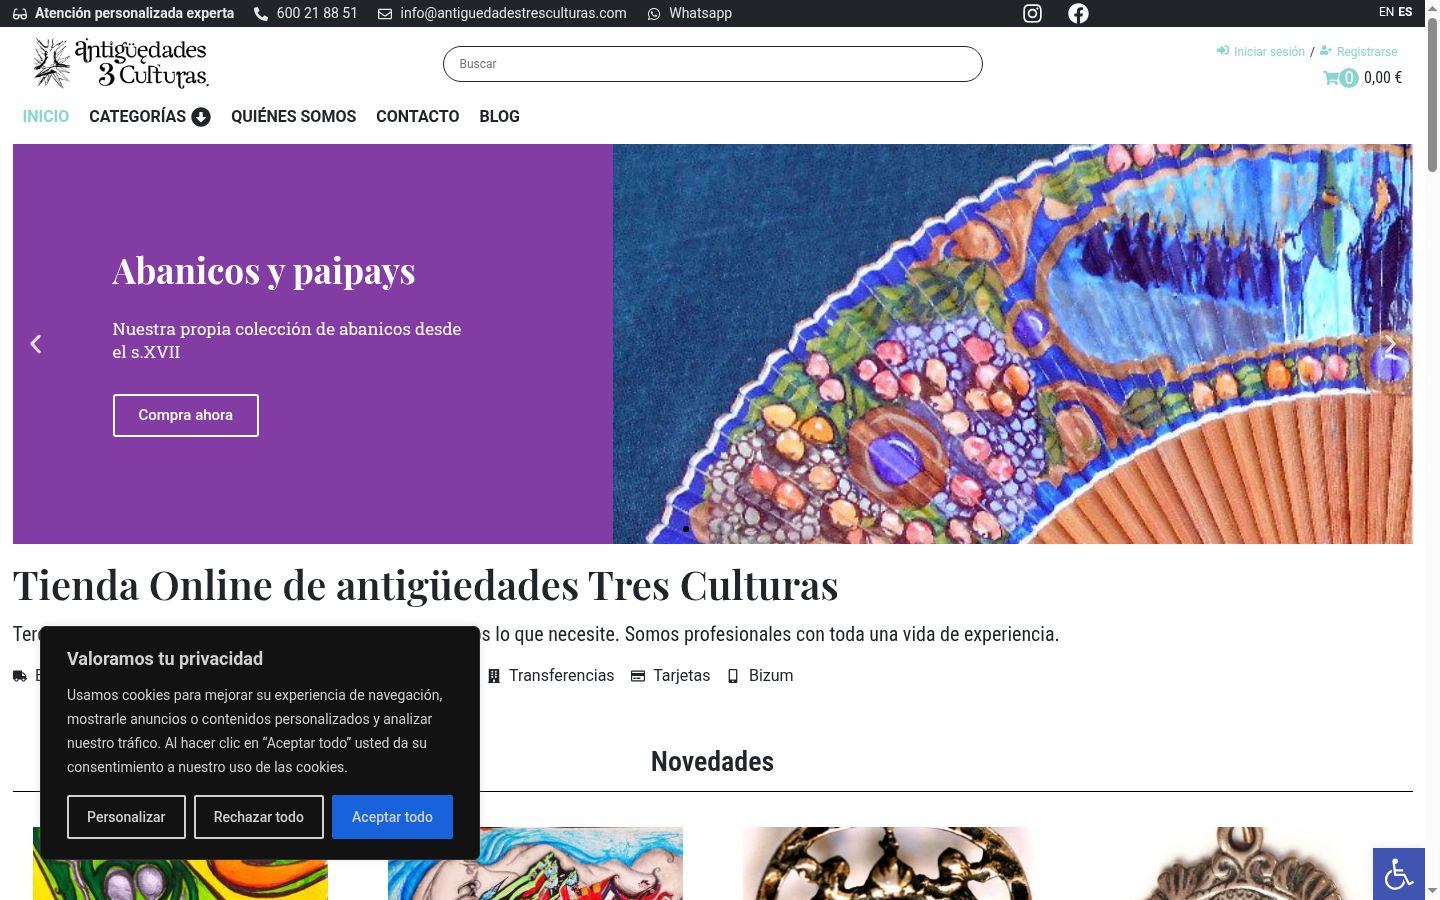Screen dimensions: 1440x900
Task: Click the phone icon beside 600 21 88 51
Action: click(261, 14)
